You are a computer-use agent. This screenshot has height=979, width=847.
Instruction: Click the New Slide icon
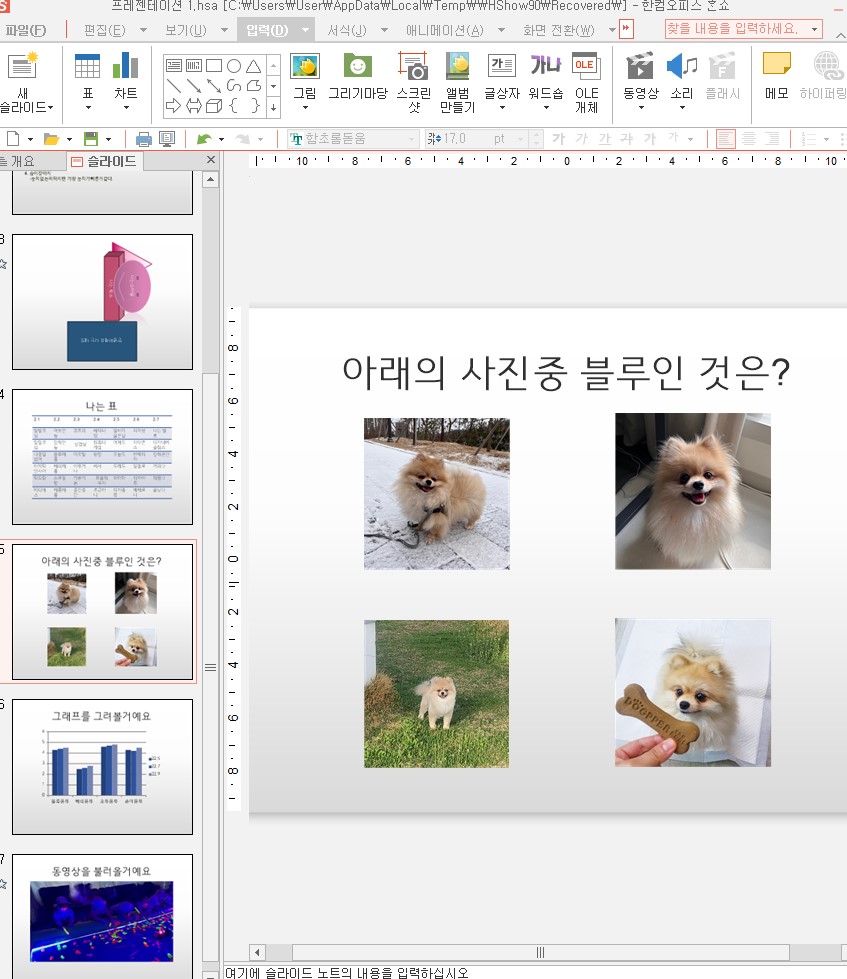(x=22, y=66)
